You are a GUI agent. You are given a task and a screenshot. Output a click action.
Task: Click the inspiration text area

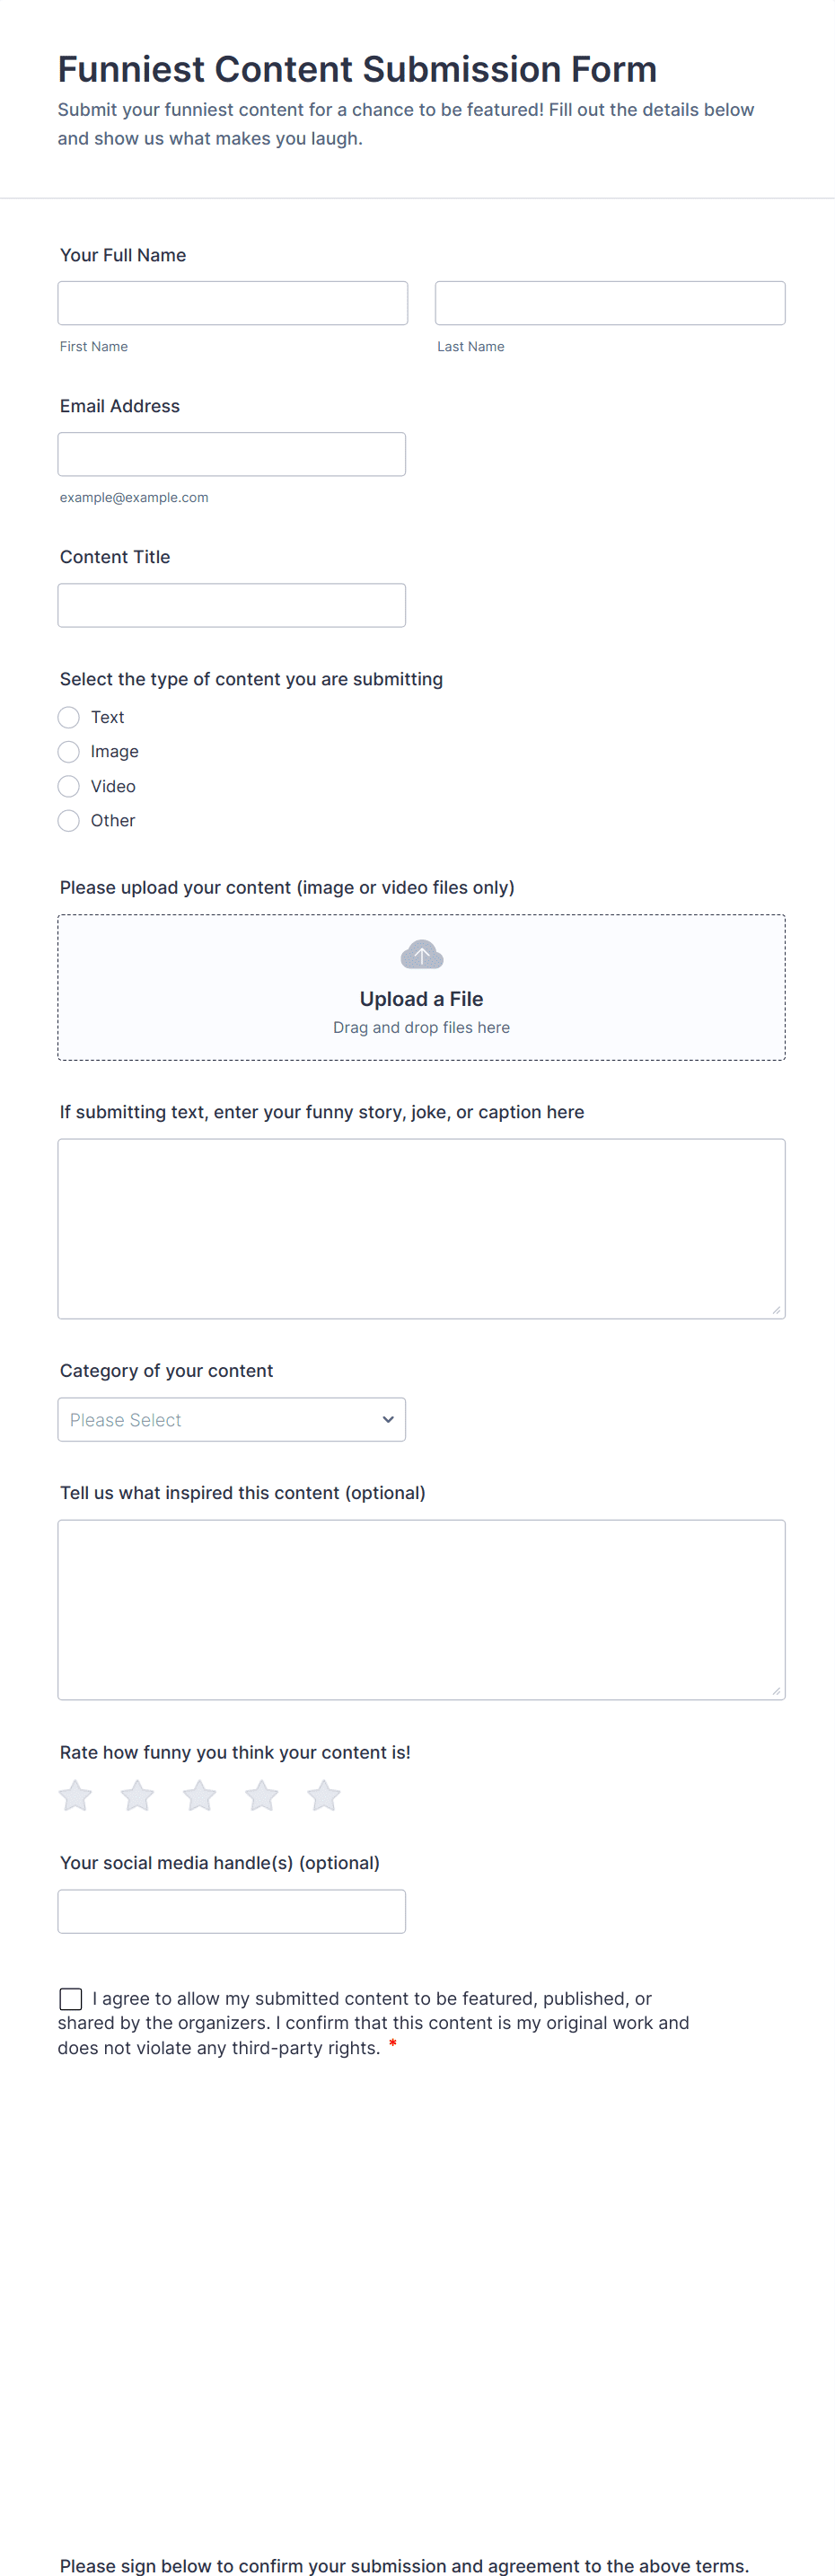click(x=421, y=1609)
